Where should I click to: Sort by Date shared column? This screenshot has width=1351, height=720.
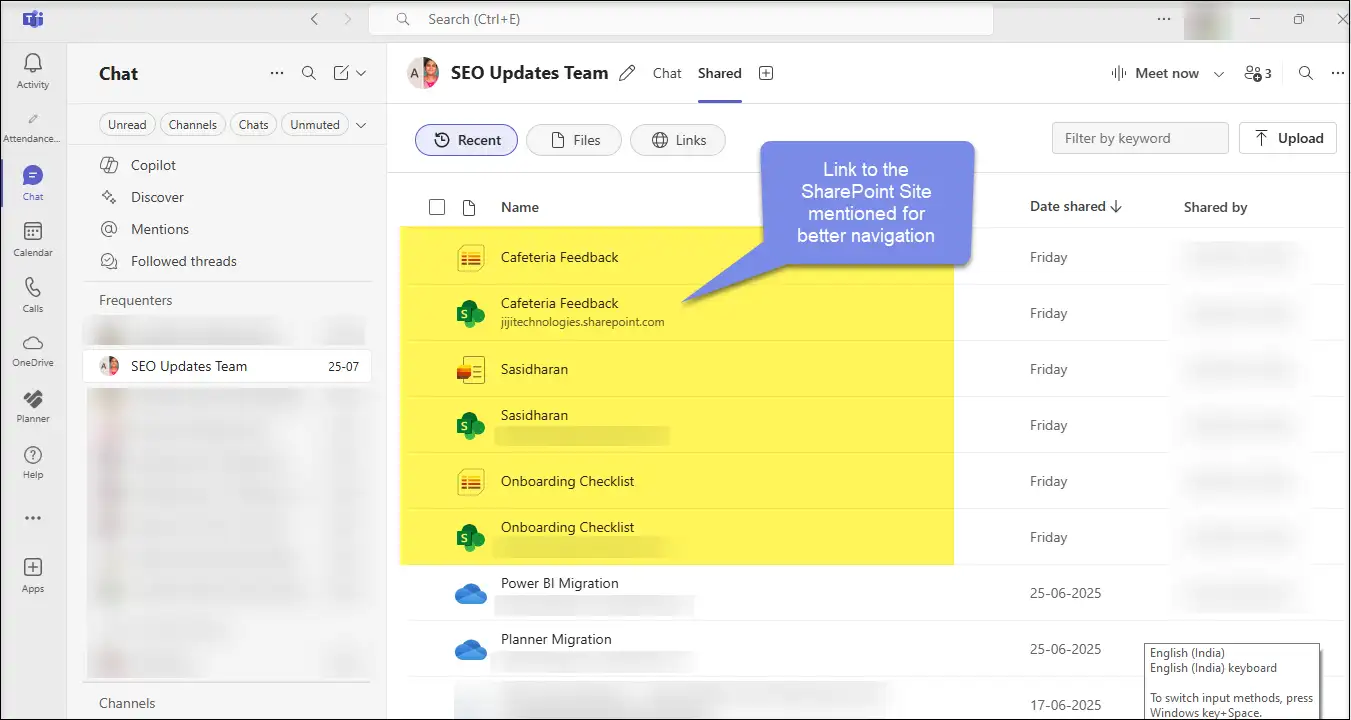point(1076,206)
